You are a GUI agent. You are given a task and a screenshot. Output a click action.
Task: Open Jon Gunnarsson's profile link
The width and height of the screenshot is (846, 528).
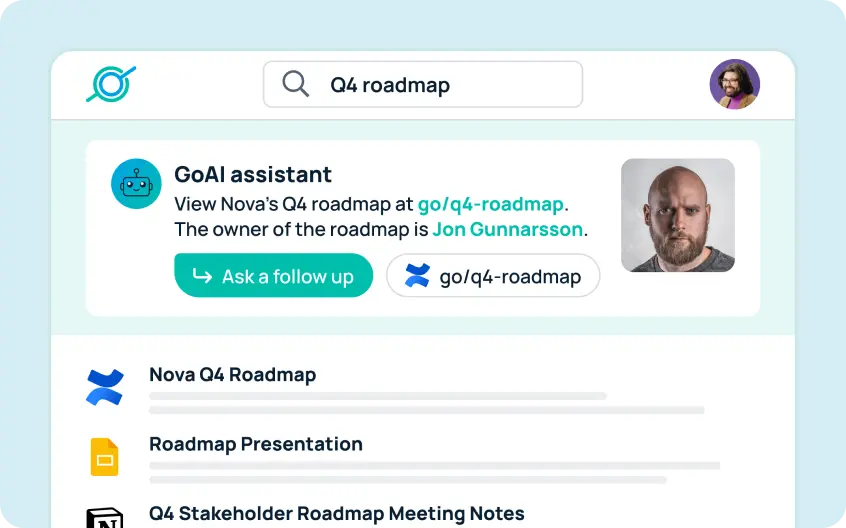[507, 229]
